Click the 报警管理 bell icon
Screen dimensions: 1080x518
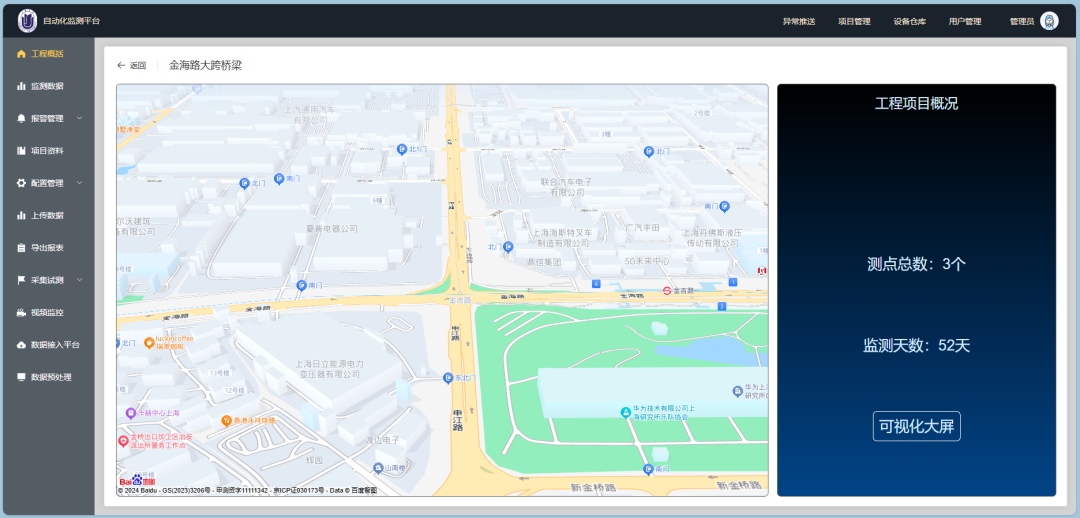21,118
